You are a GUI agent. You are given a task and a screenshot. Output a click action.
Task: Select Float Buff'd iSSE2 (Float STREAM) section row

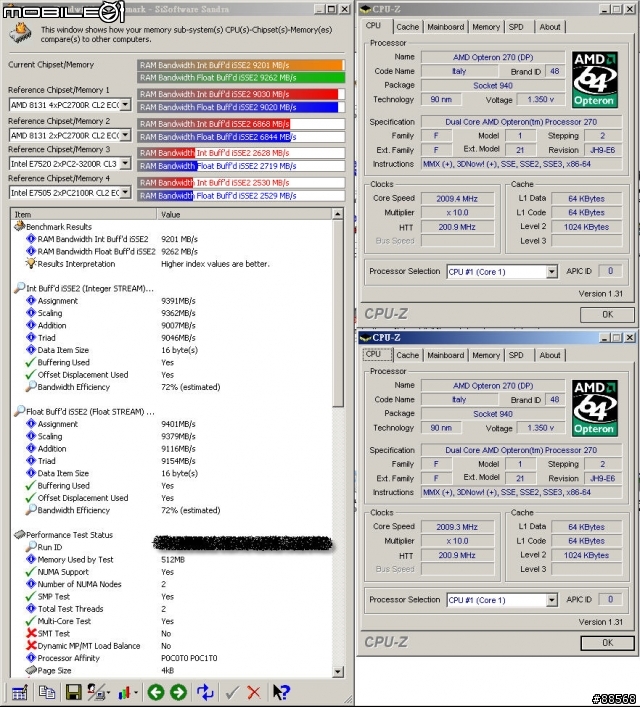(84, 412)
